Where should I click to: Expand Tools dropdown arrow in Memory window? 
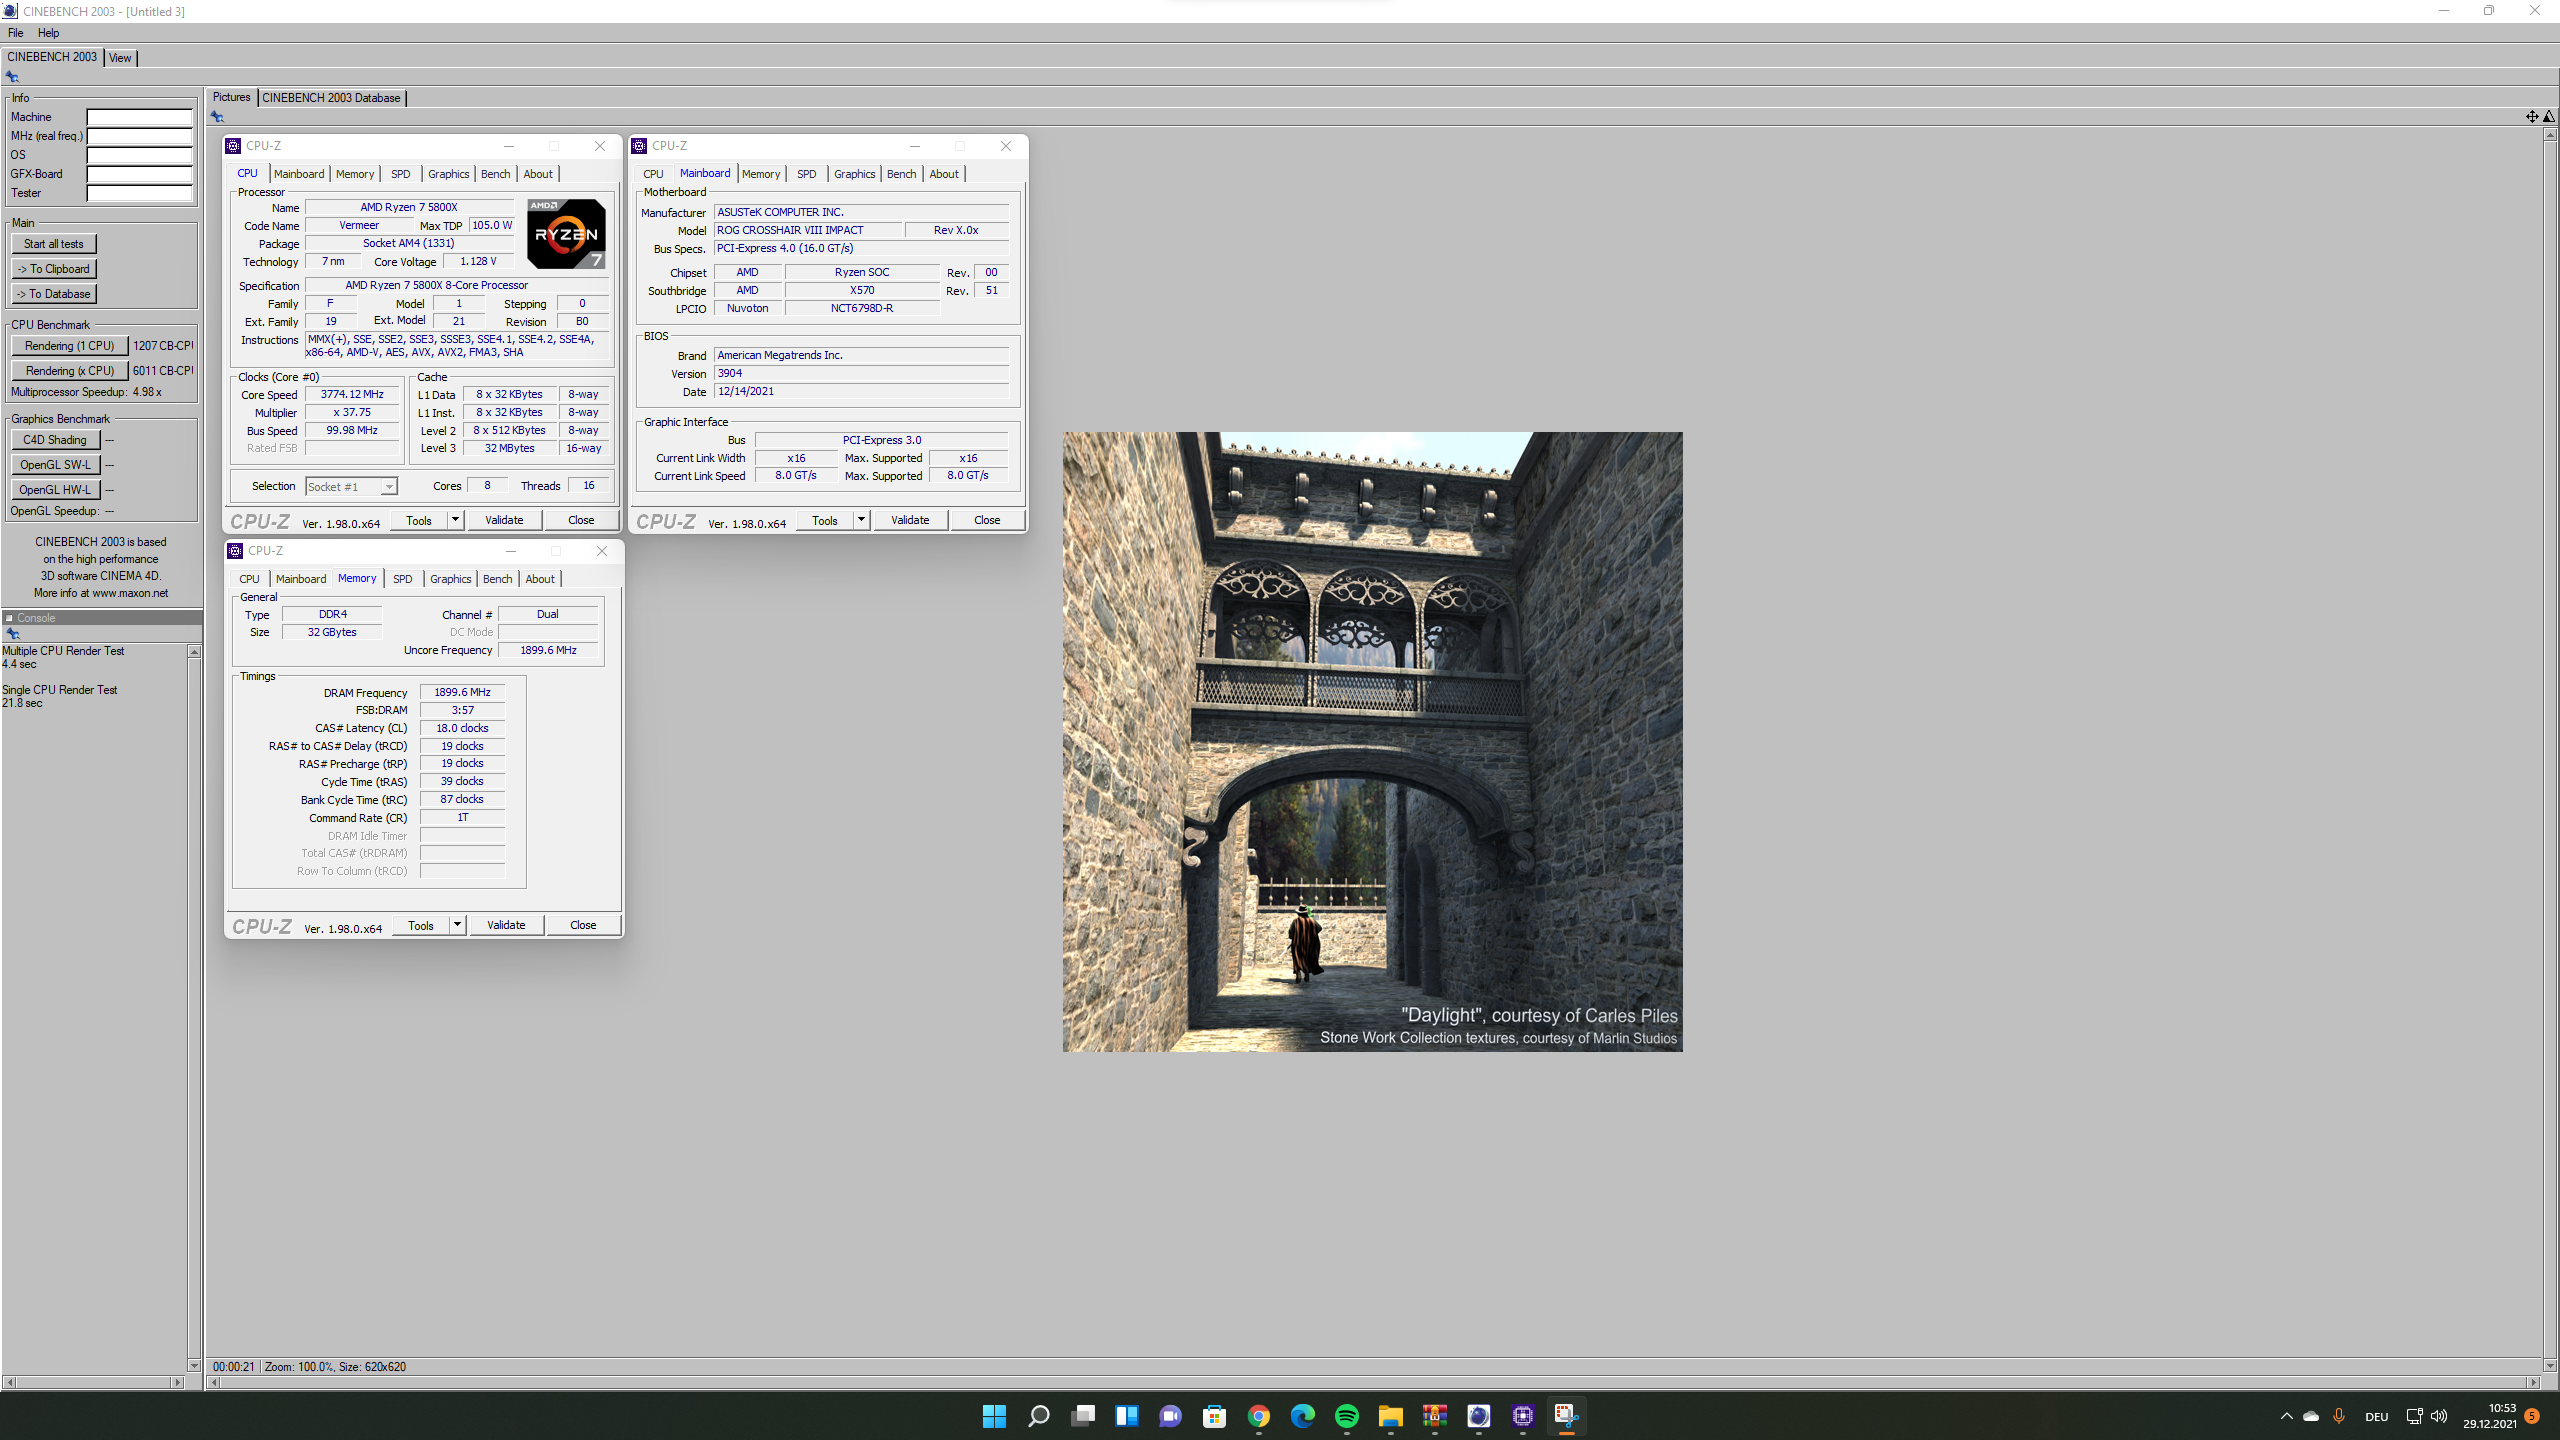tap(457, 925)
